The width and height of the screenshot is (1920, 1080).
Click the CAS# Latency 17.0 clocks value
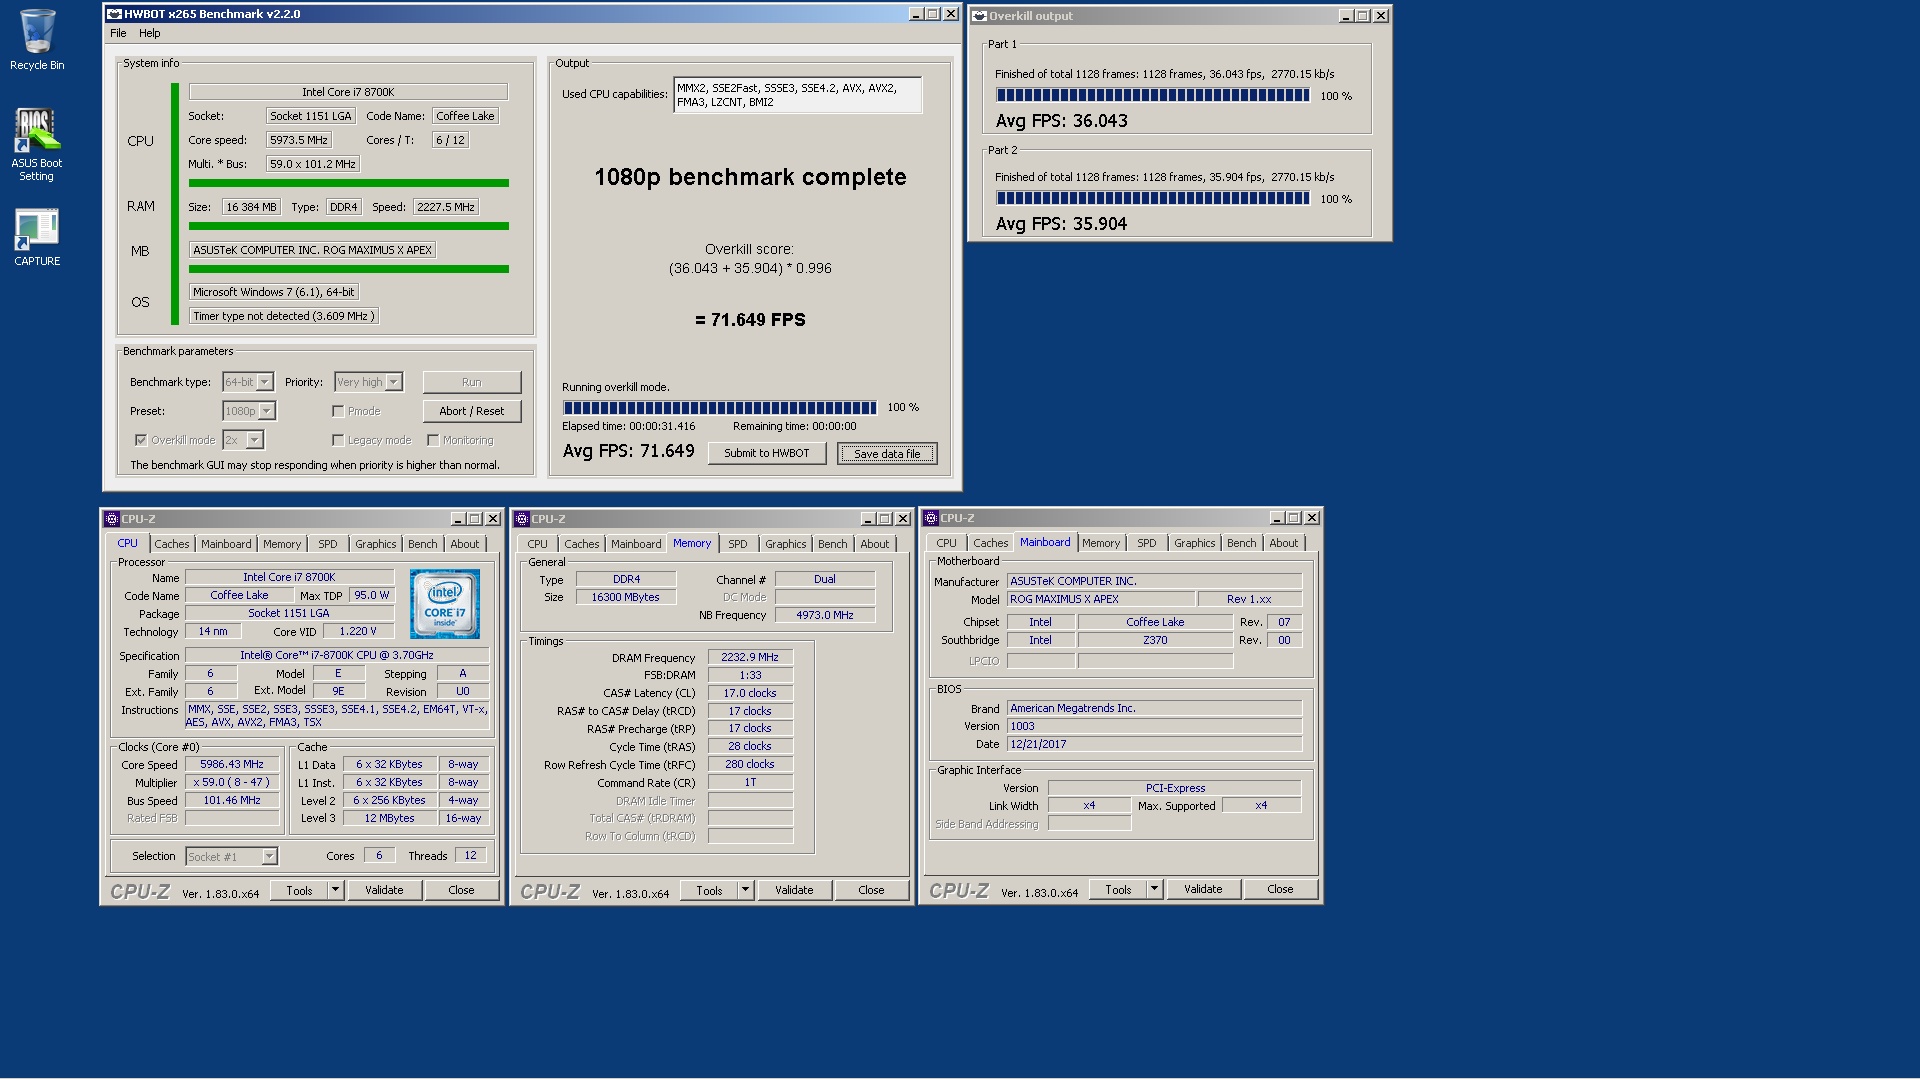750,693
